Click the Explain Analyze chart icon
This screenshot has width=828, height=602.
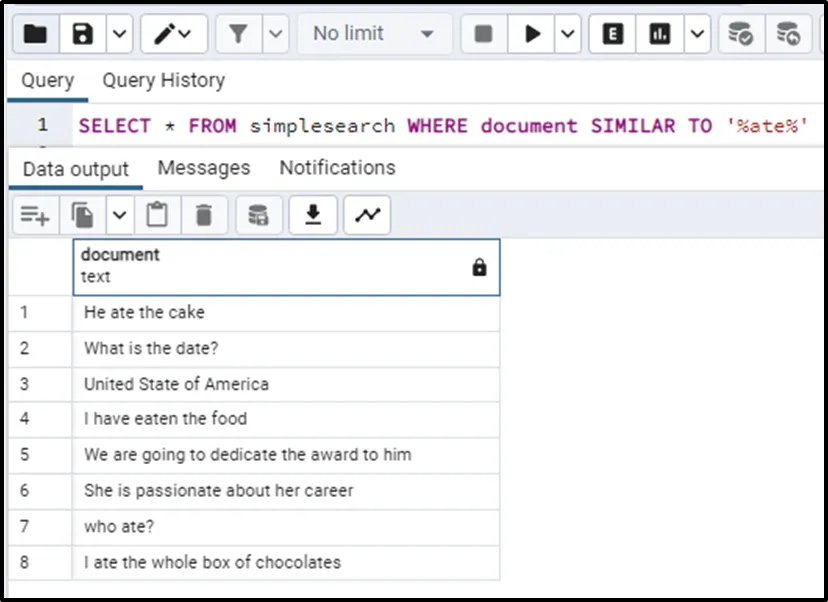point(660,34)
